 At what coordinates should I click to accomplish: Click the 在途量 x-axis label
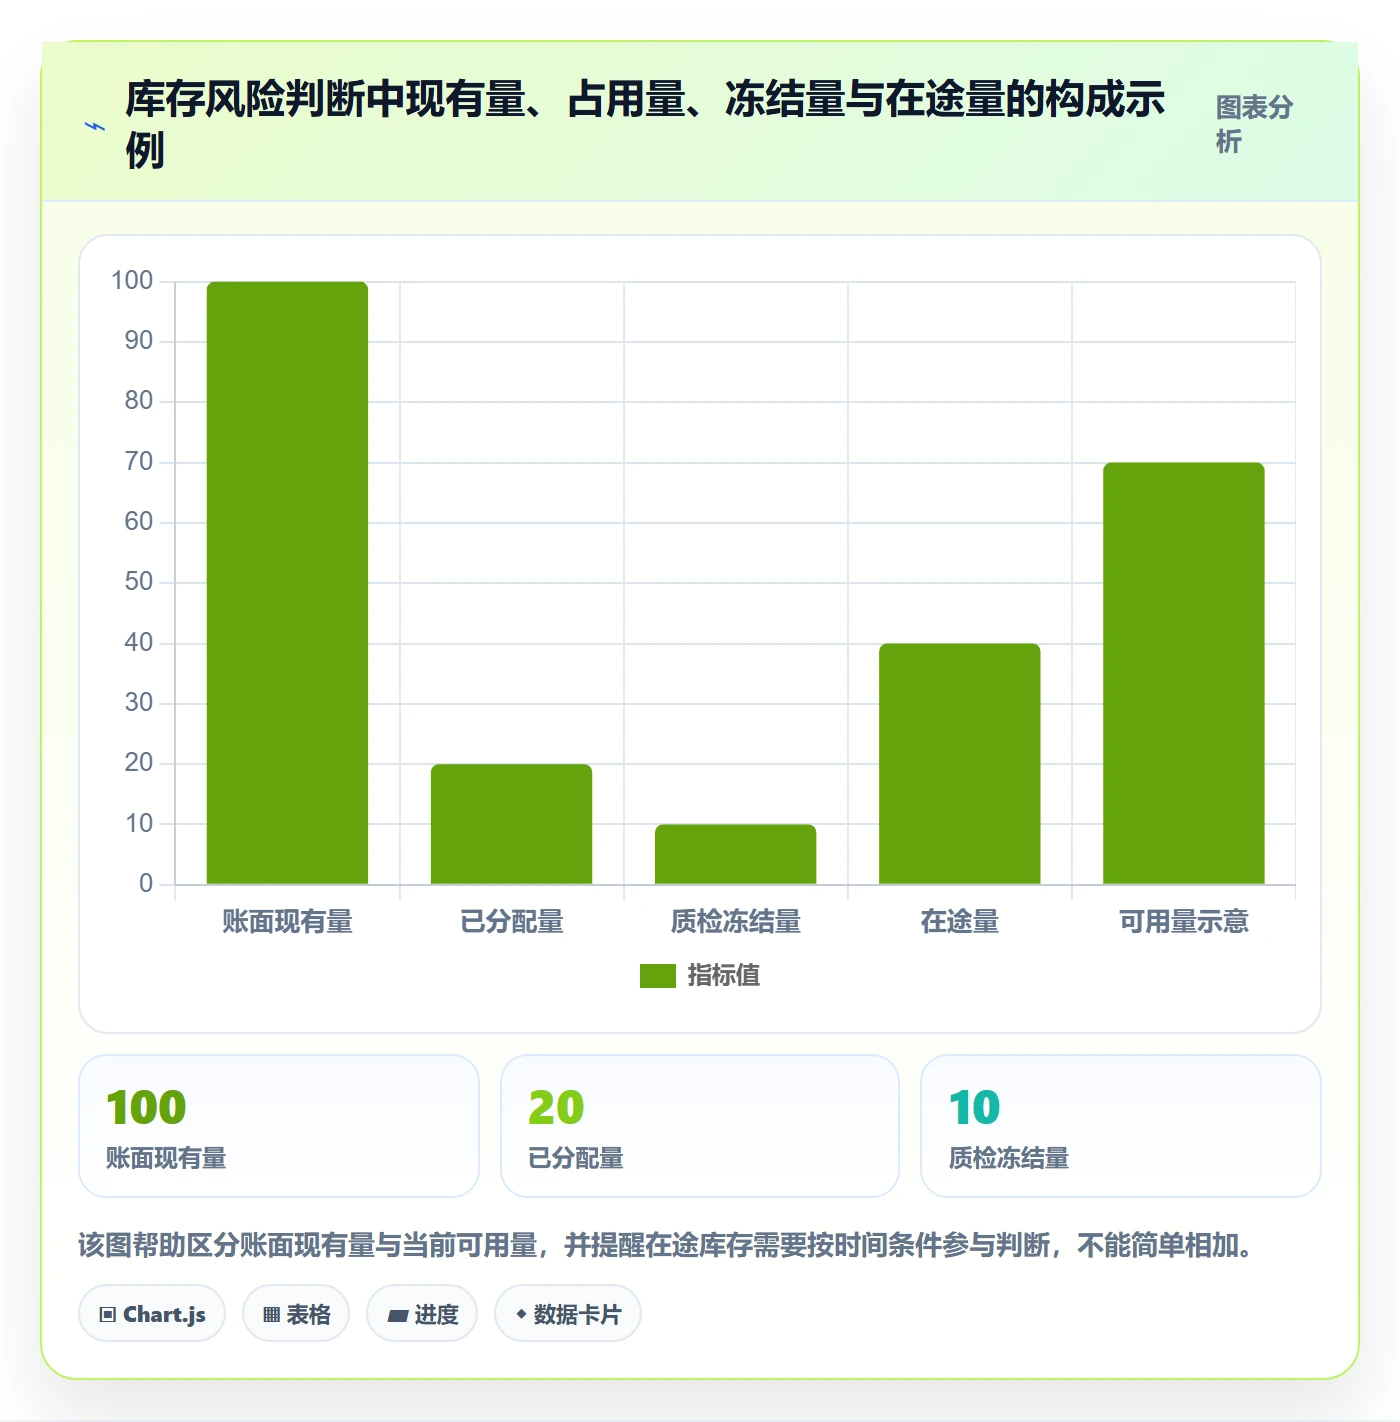coord(959,921)
